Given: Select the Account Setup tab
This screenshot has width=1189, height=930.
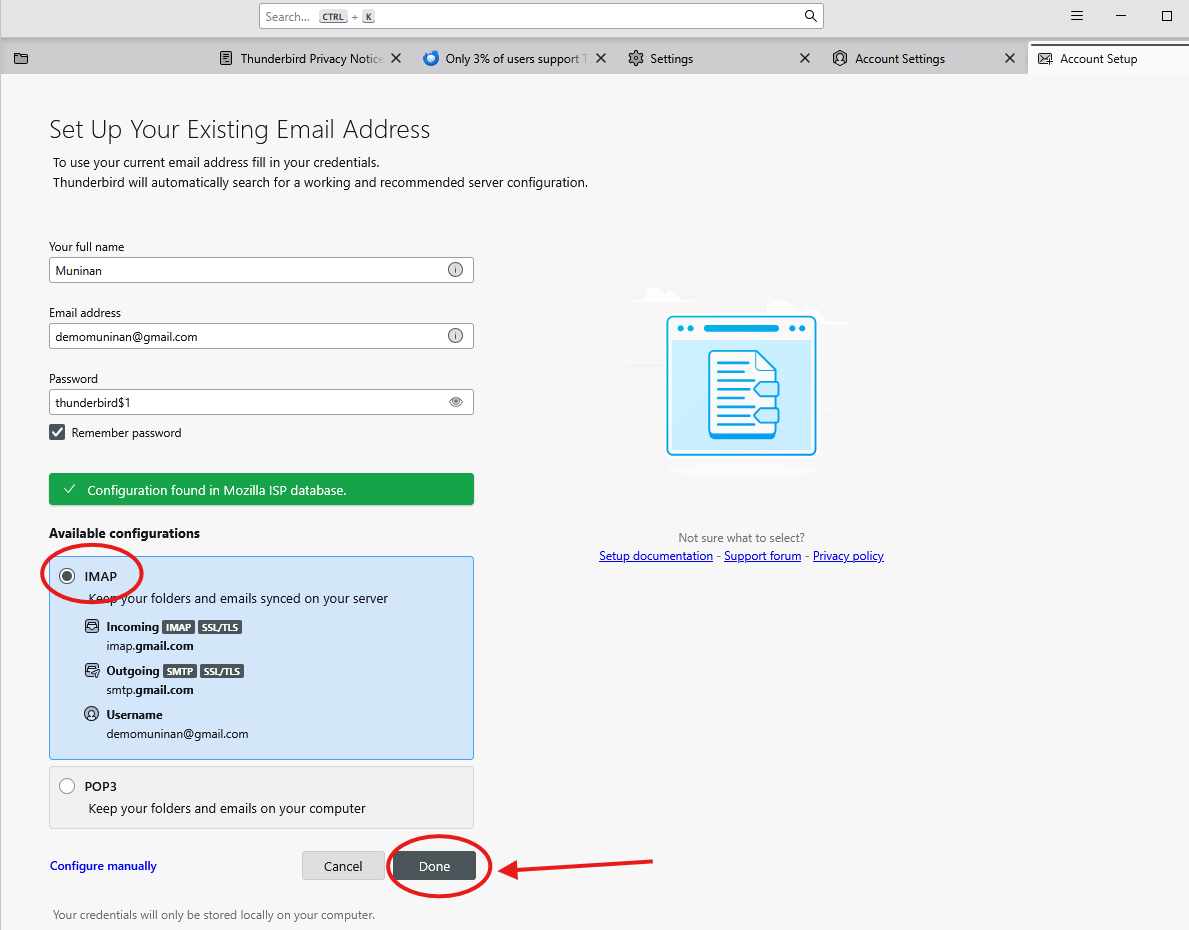Looking at the screenshot, I should click(1109, 58).
